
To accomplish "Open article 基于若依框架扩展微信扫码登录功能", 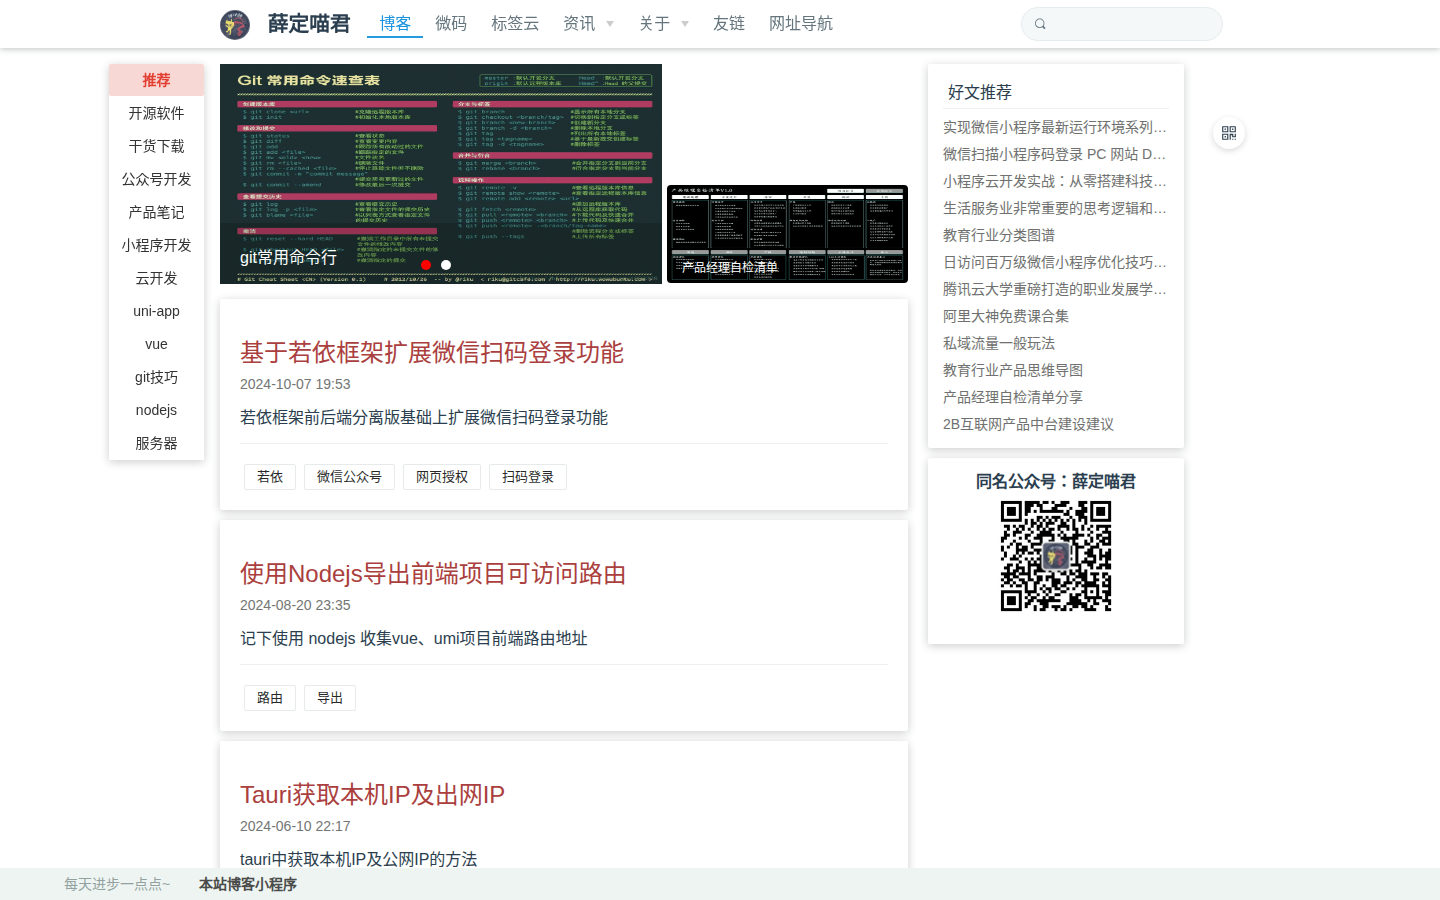I will (432, 352).
